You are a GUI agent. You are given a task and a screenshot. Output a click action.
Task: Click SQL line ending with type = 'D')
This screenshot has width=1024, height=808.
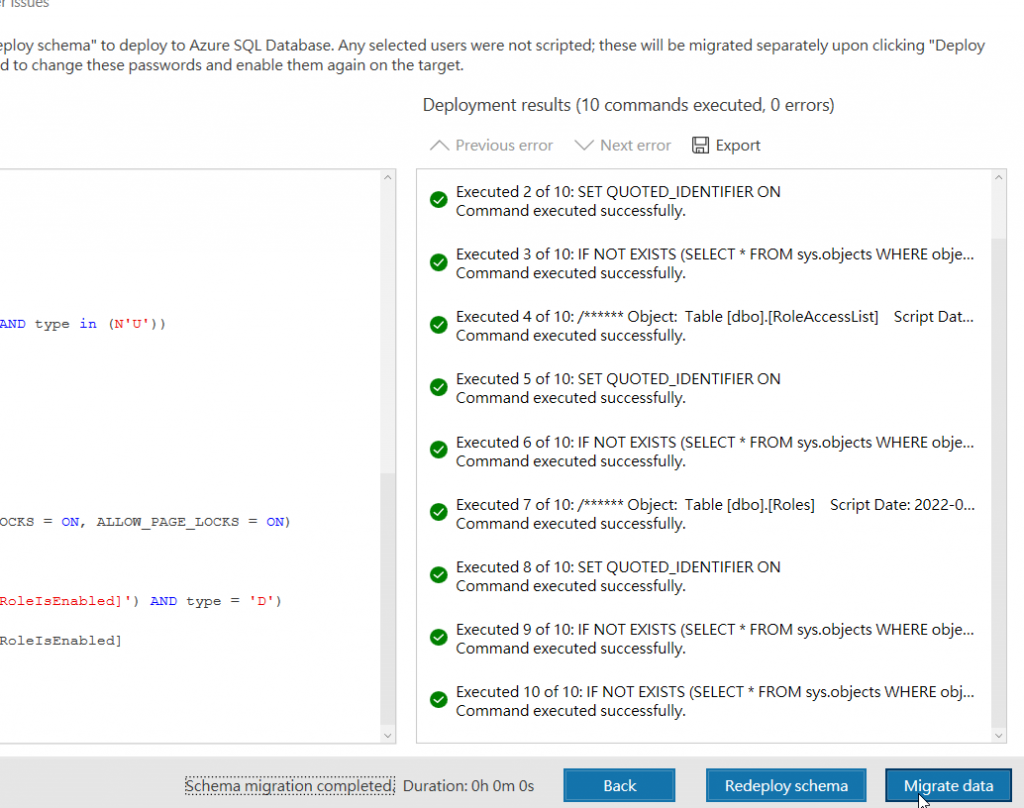[140, 601]
